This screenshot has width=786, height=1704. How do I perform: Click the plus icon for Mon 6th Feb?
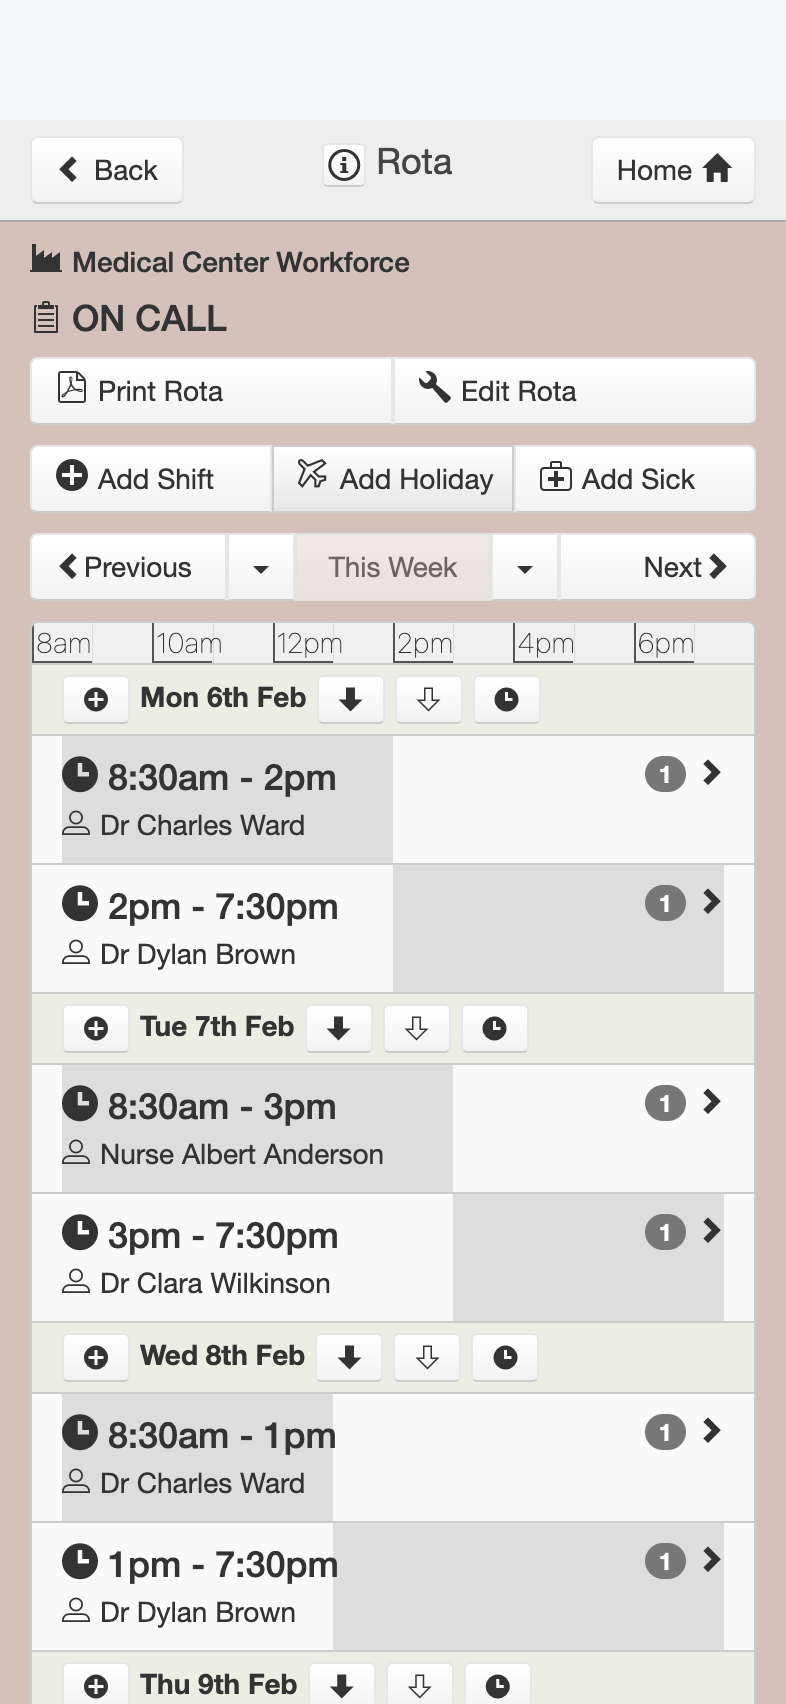click(x=96, y=699)
